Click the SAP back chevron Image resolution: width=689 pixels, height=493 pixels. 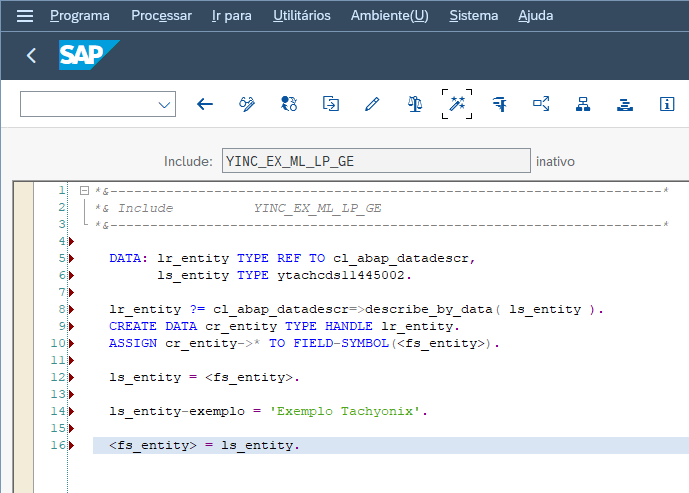[31, 55]
